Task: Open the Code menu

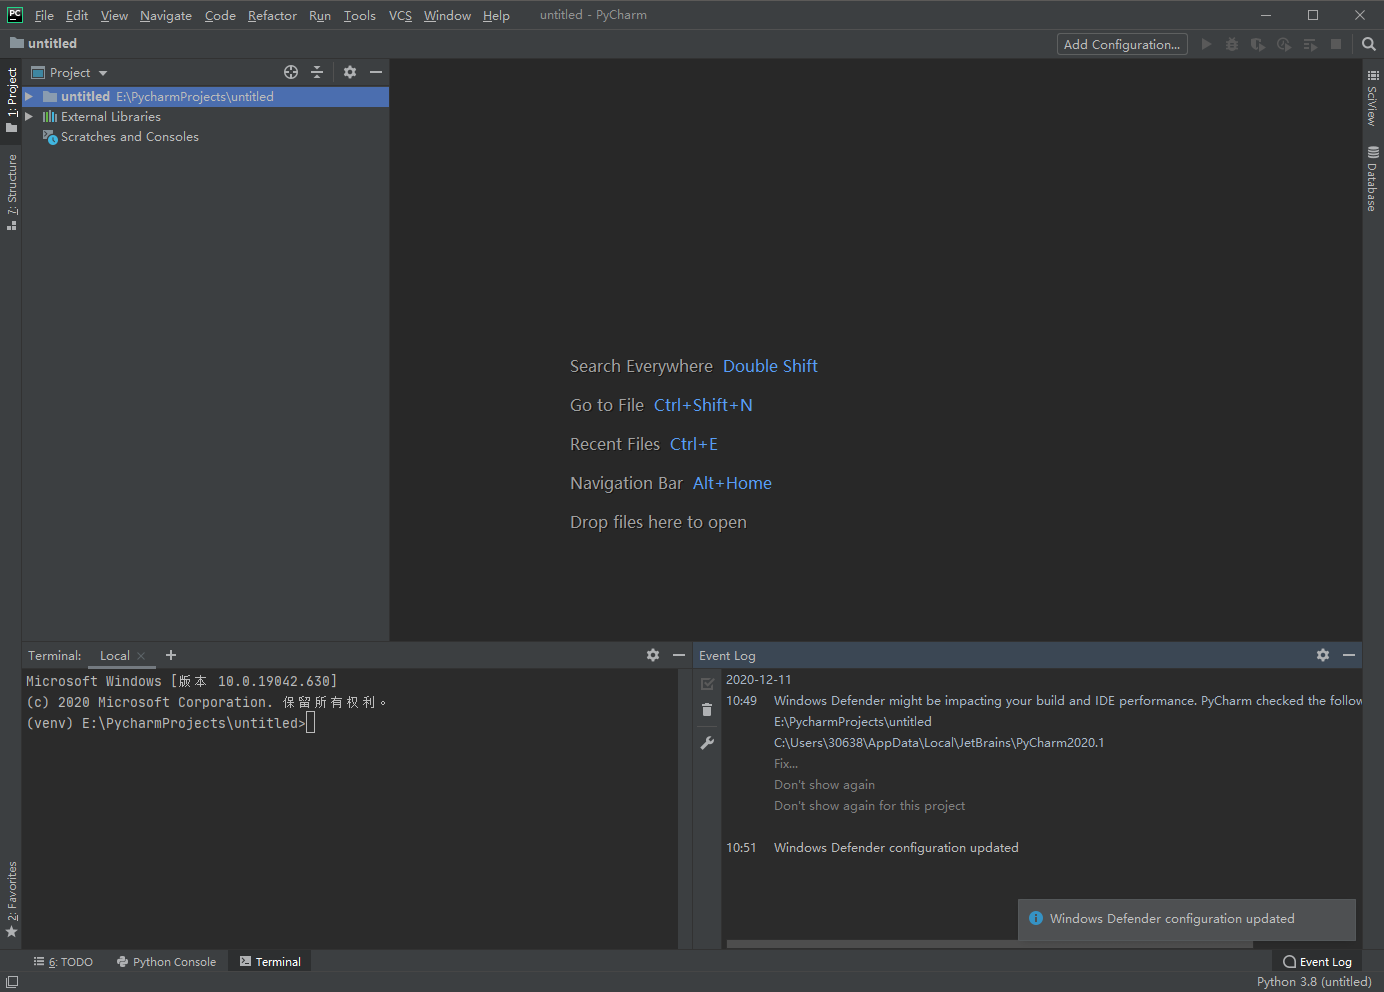Action: [220, 15]
